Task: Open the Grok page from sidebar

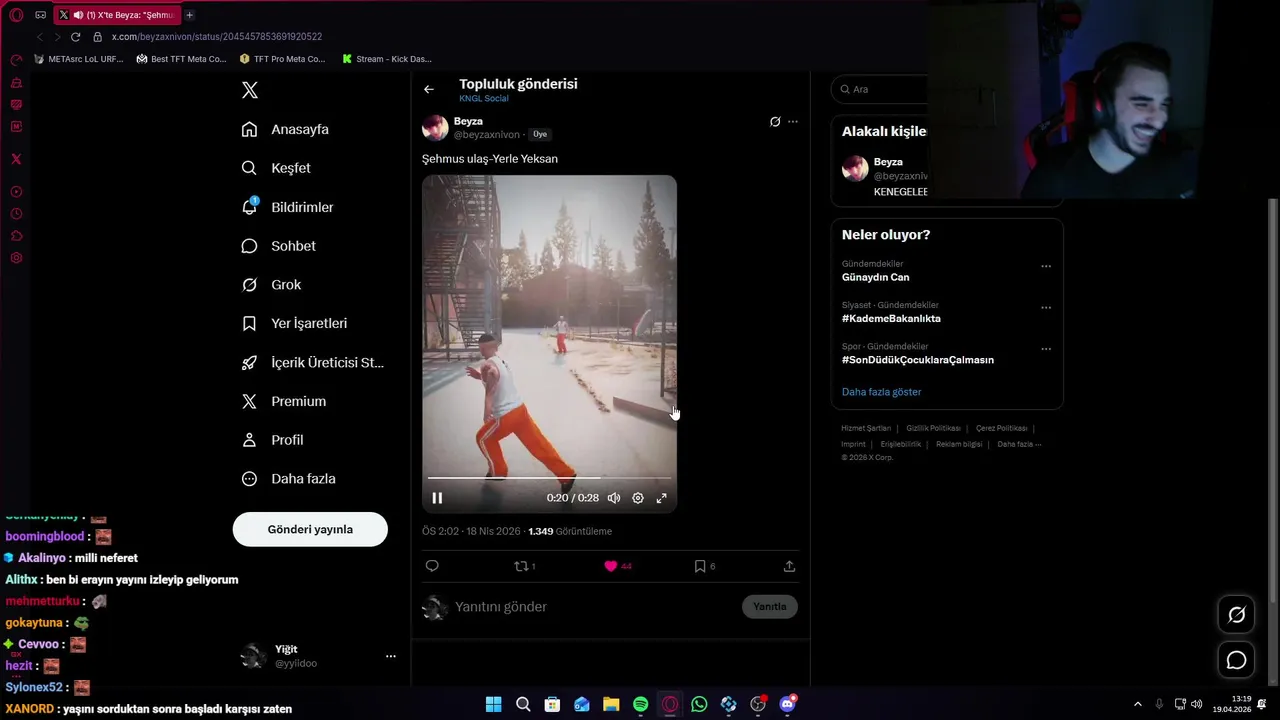Action: 271,285
